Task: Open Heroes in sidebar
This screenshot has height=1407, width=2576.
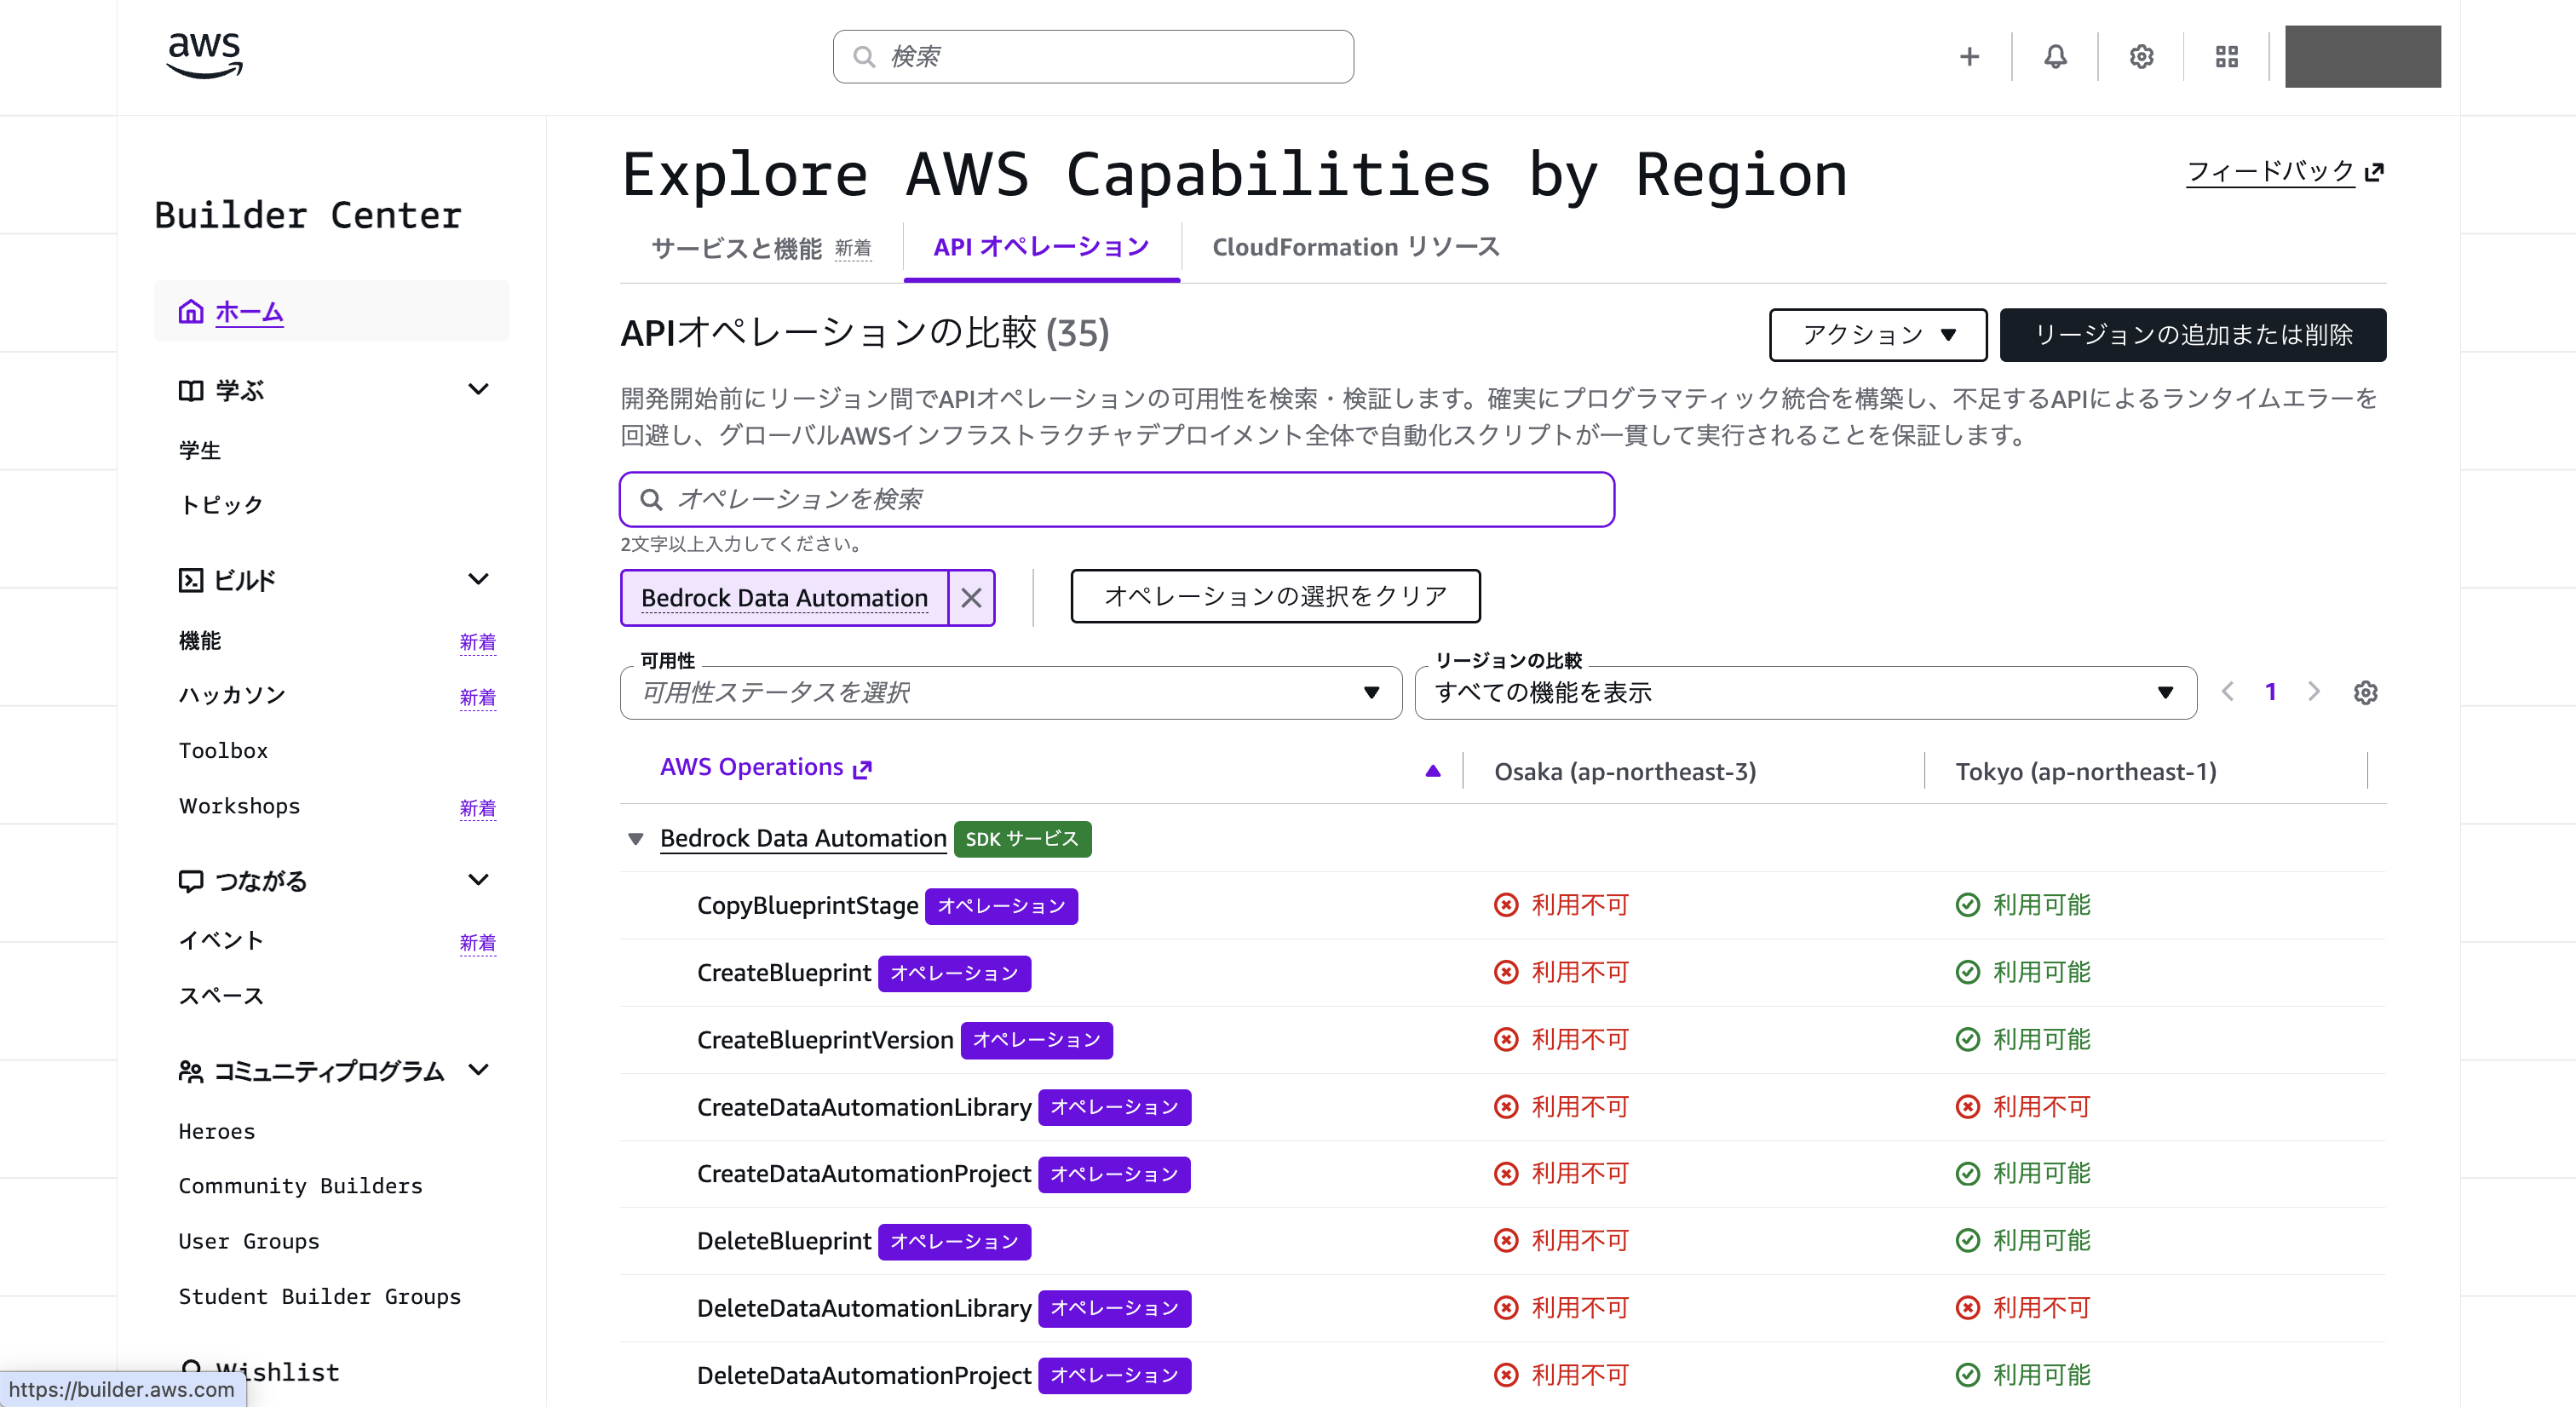Action: [x=216, y=1131]
